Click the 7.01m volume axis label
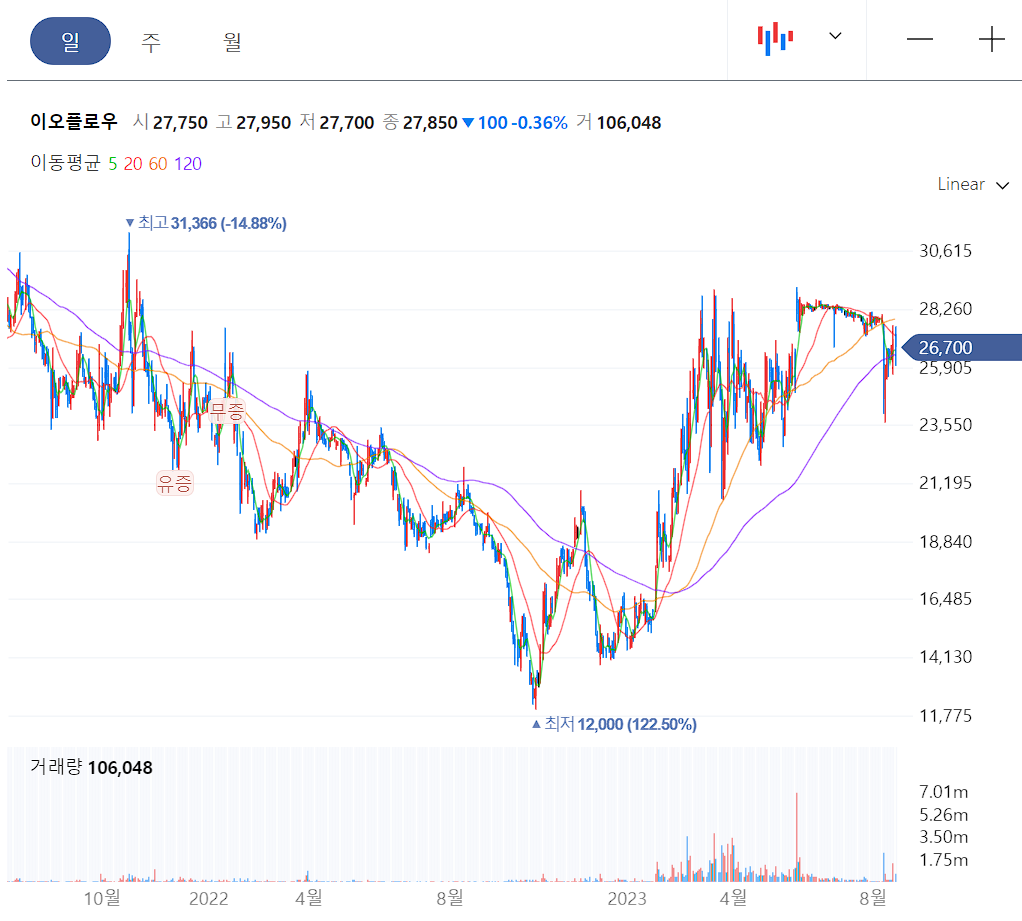Viewport: 1022px width, 921px height. coord(943,792)
